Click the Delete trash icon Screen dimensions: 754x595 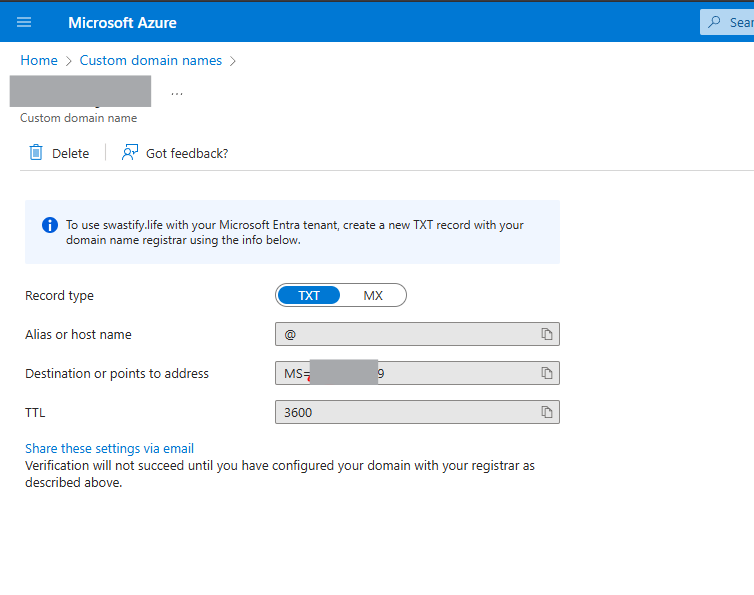point(36,152)
